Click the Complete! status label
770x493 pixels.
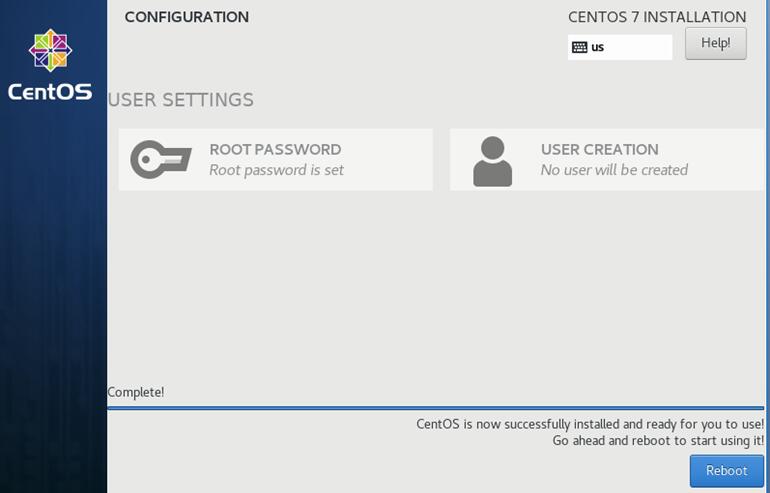click(136, 392)
